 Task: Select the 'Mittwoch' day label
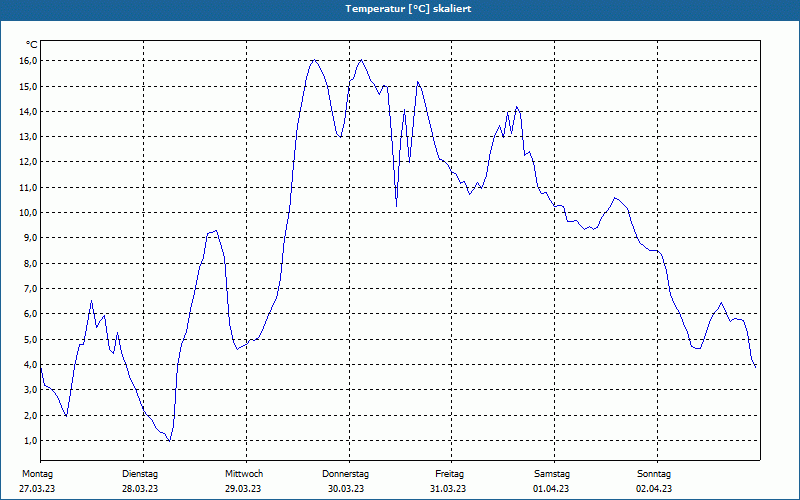[x=244, y=474]
